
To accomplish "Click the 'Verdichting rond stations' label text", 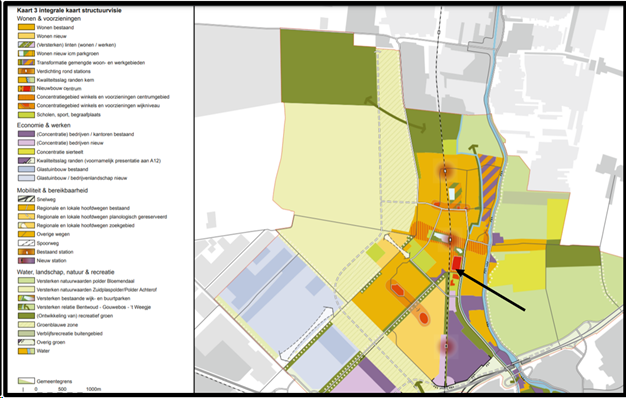I will [x=63, y=71].
